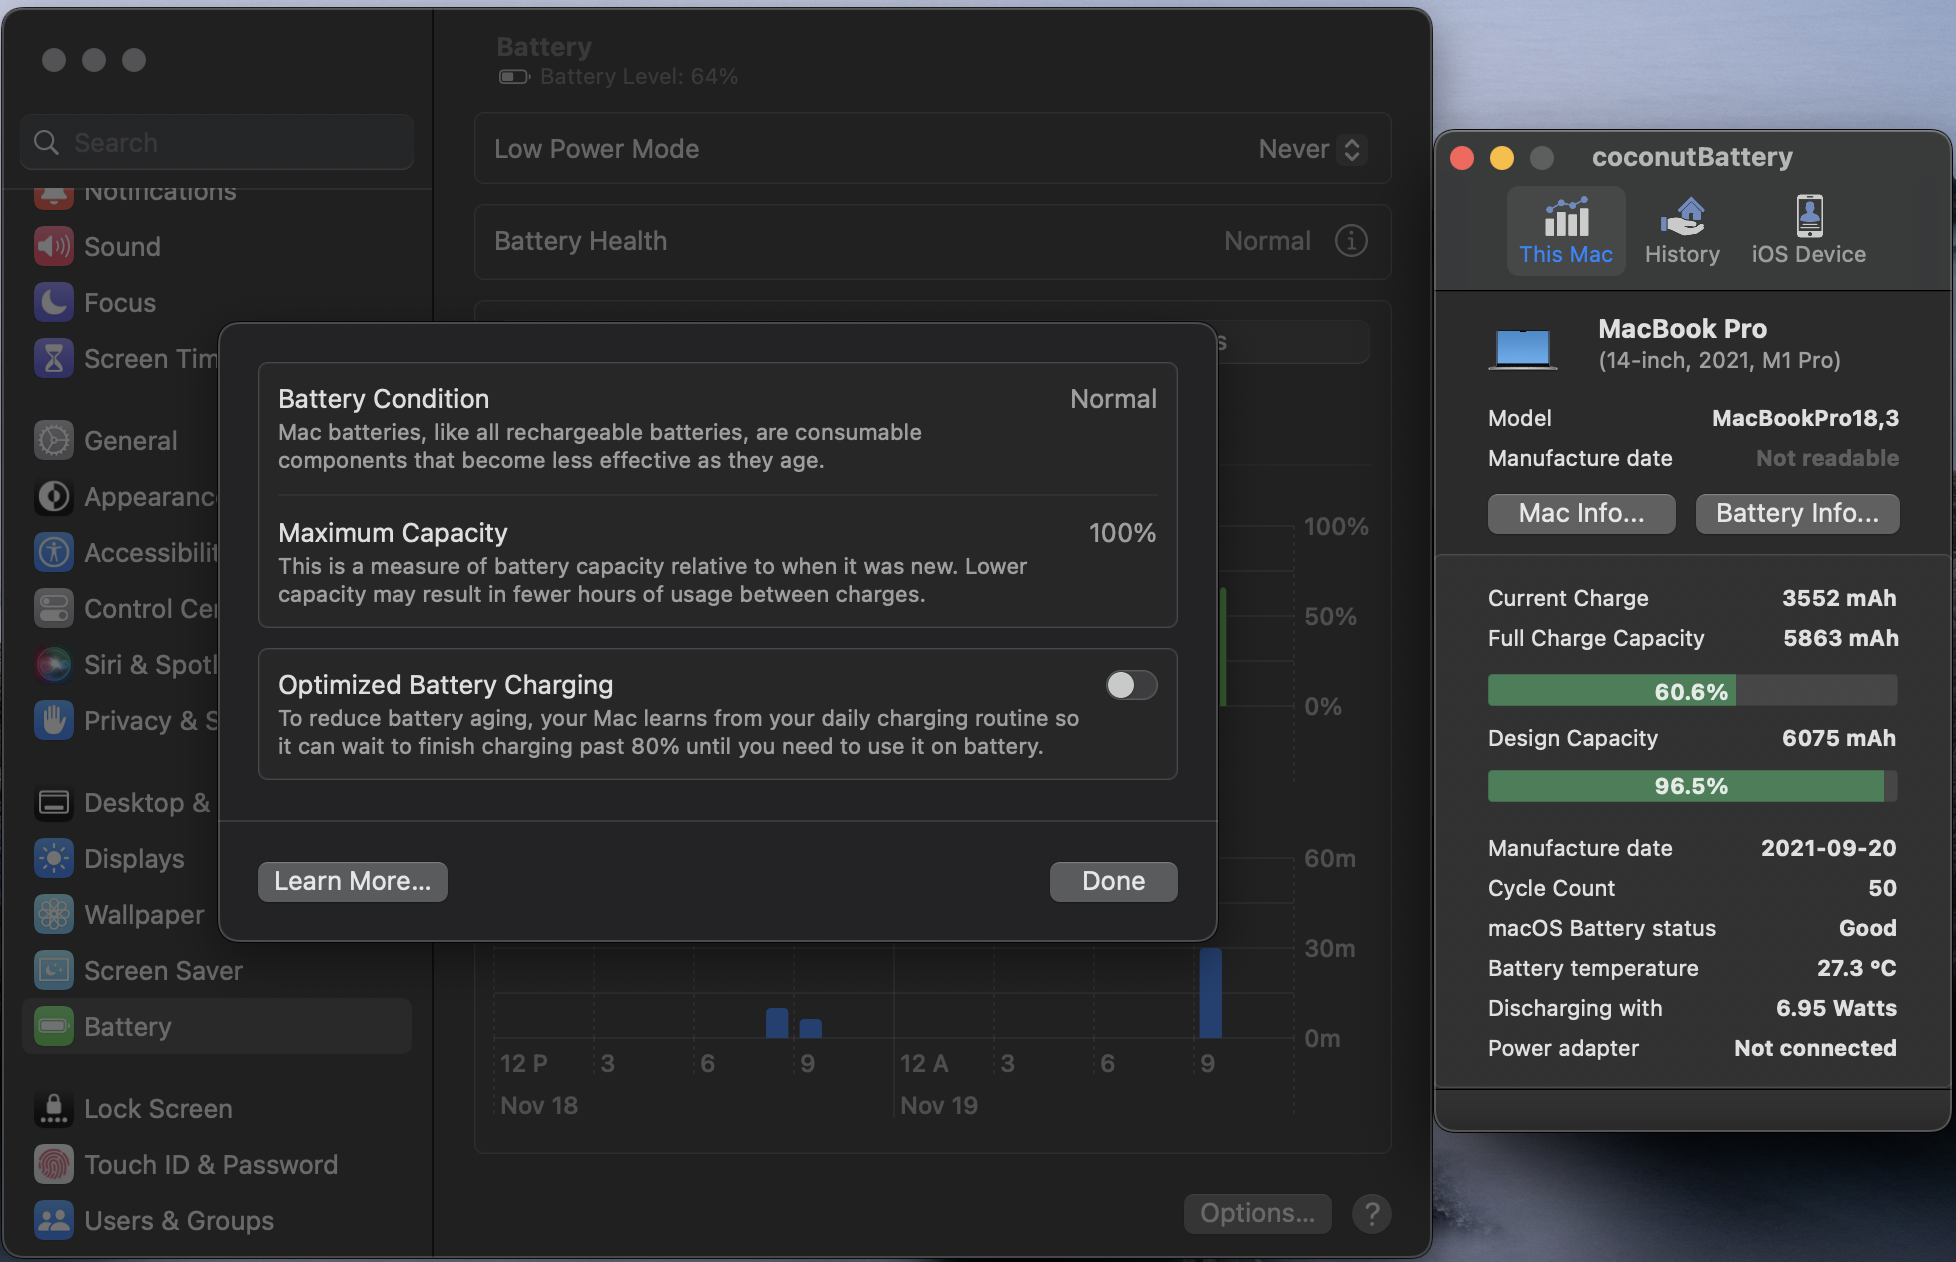Screen dimensions: 1956x1262
Task: Click the Done button
Action: 1113,881
